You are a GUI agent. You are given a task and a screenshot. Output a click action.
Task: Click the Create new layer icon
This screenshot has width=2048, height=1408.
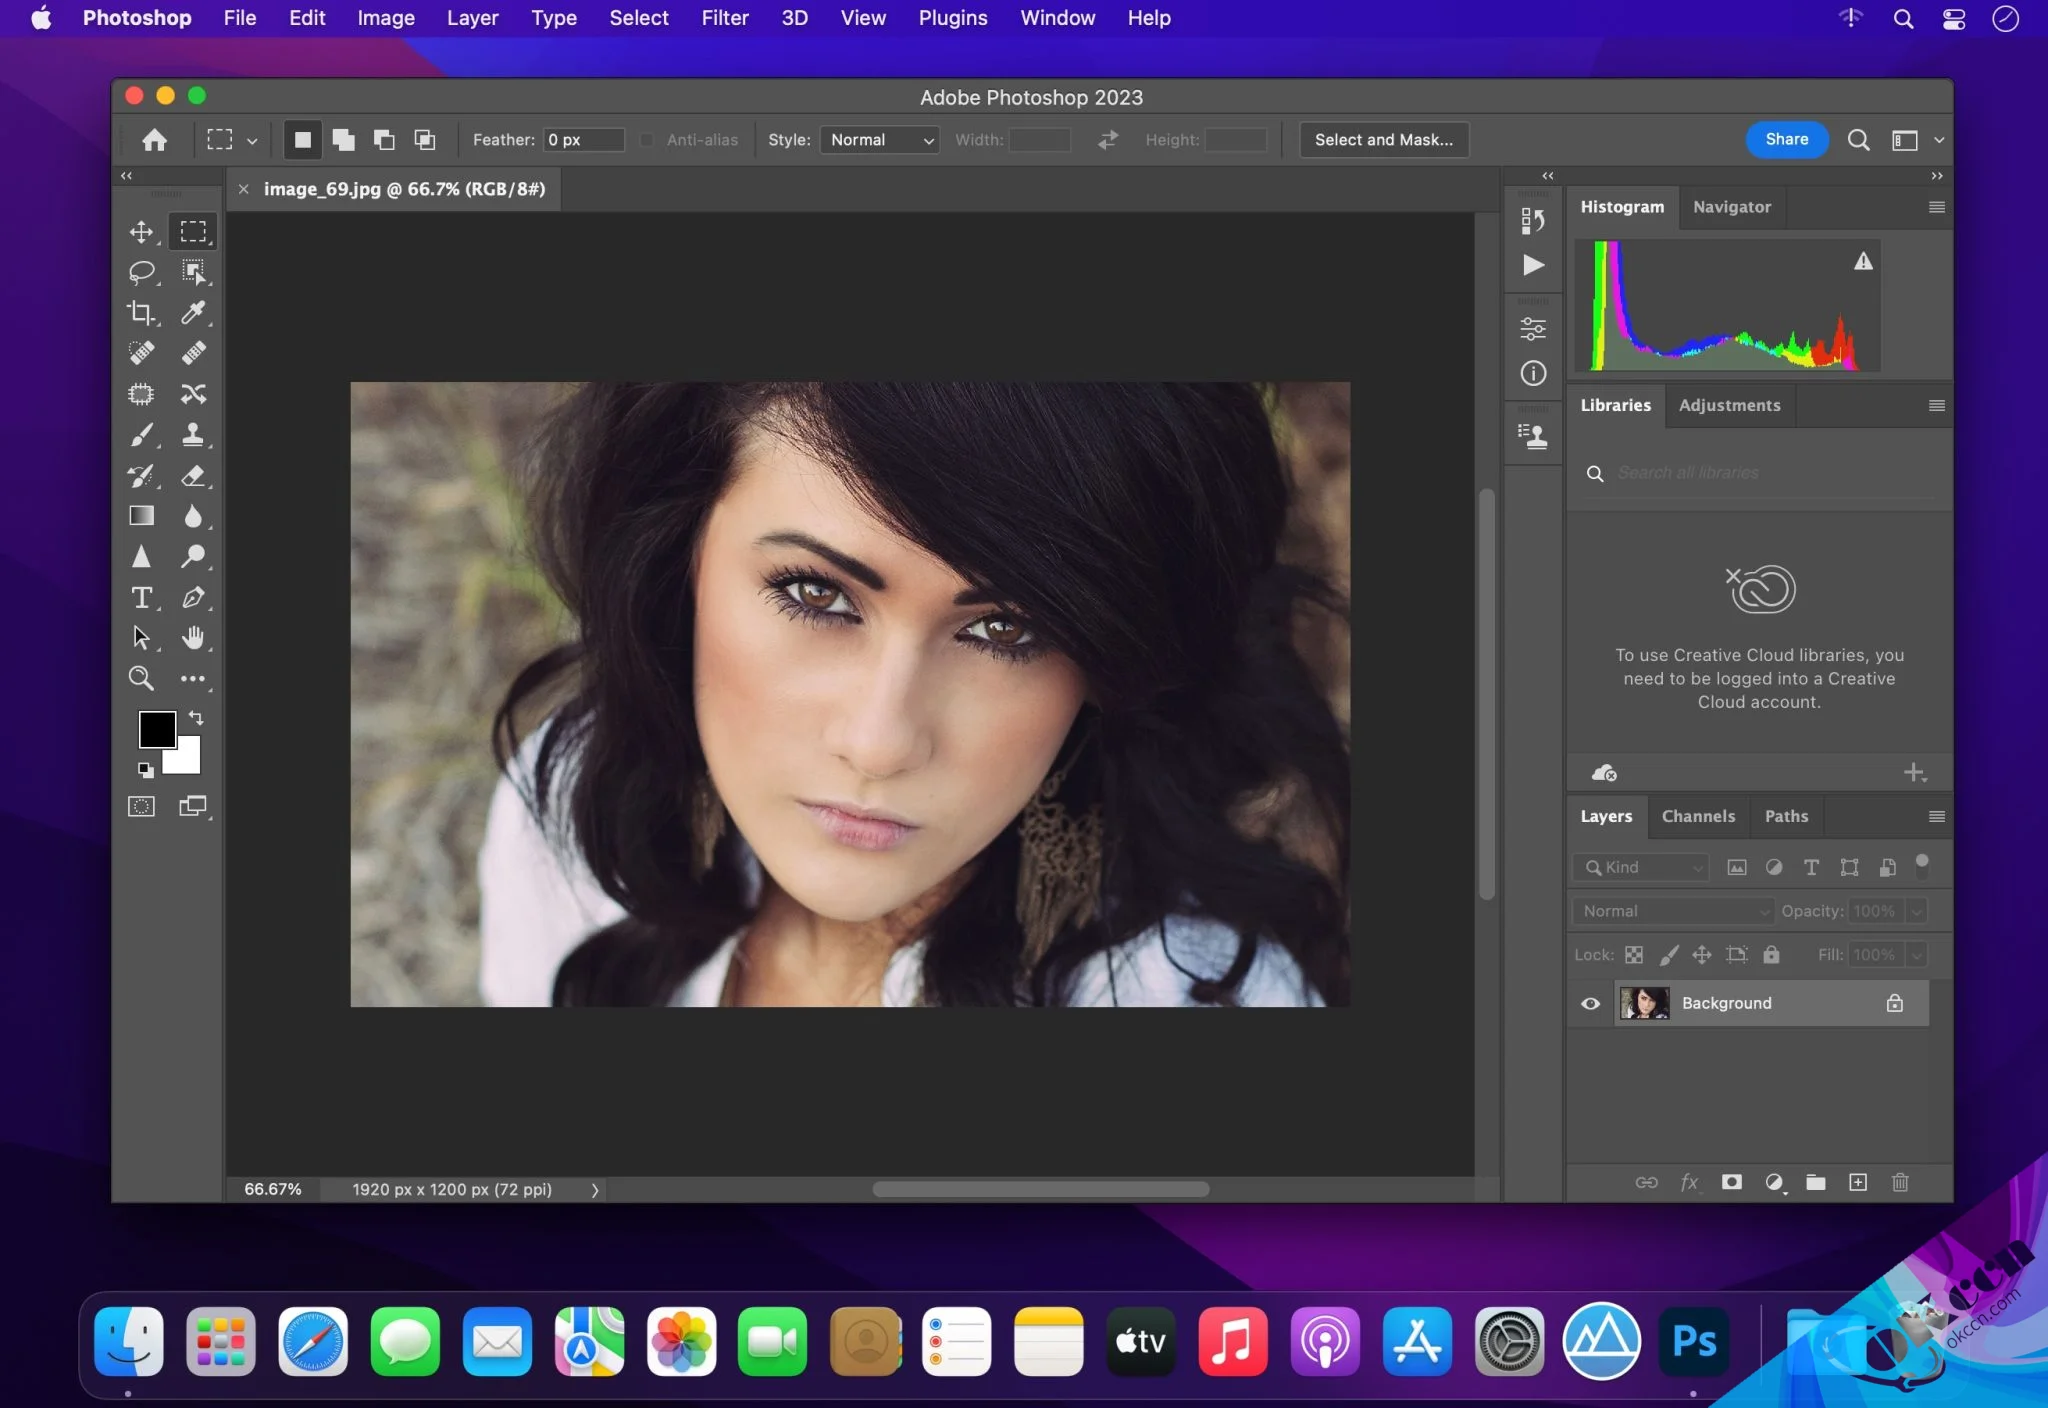click(1857, 1182)
